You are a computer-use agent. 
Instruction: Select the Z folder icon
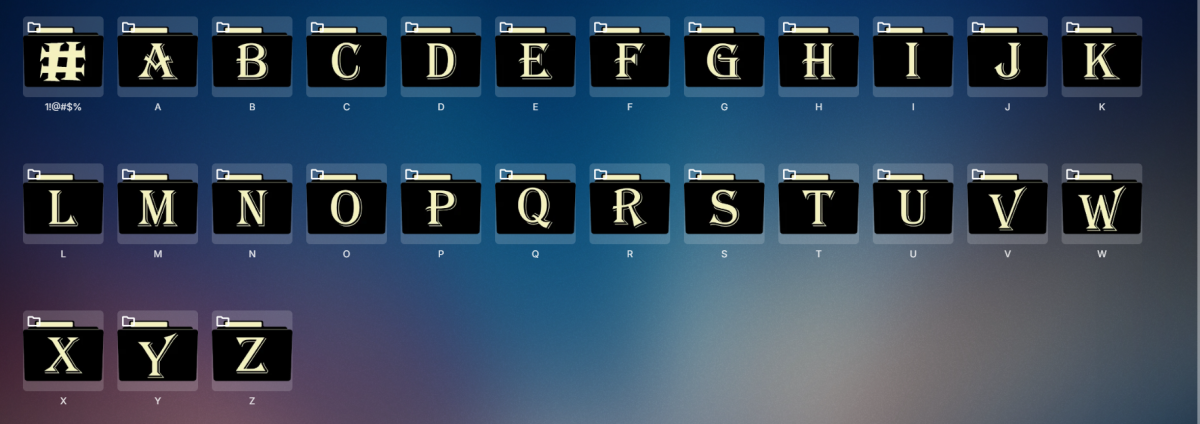coord(252,351)
